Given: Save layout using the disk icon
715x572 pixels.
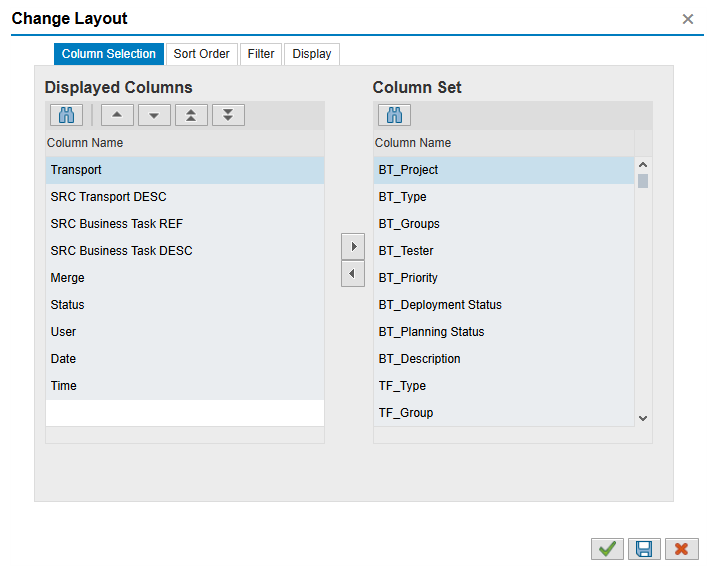Looking at the screenshot, I should pyautogui.click(x=644, y=548).
